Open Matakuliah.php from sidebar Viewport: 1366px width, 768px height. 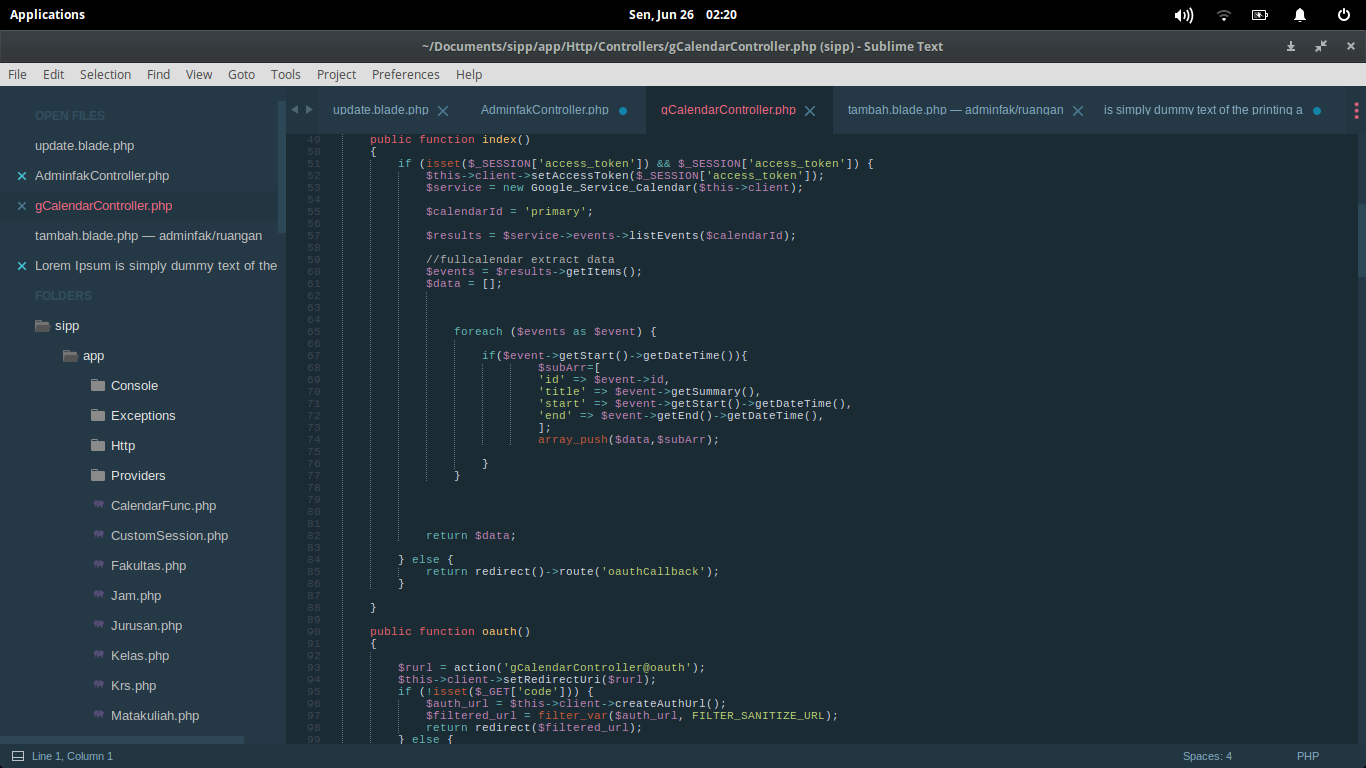tap(155, 716)
